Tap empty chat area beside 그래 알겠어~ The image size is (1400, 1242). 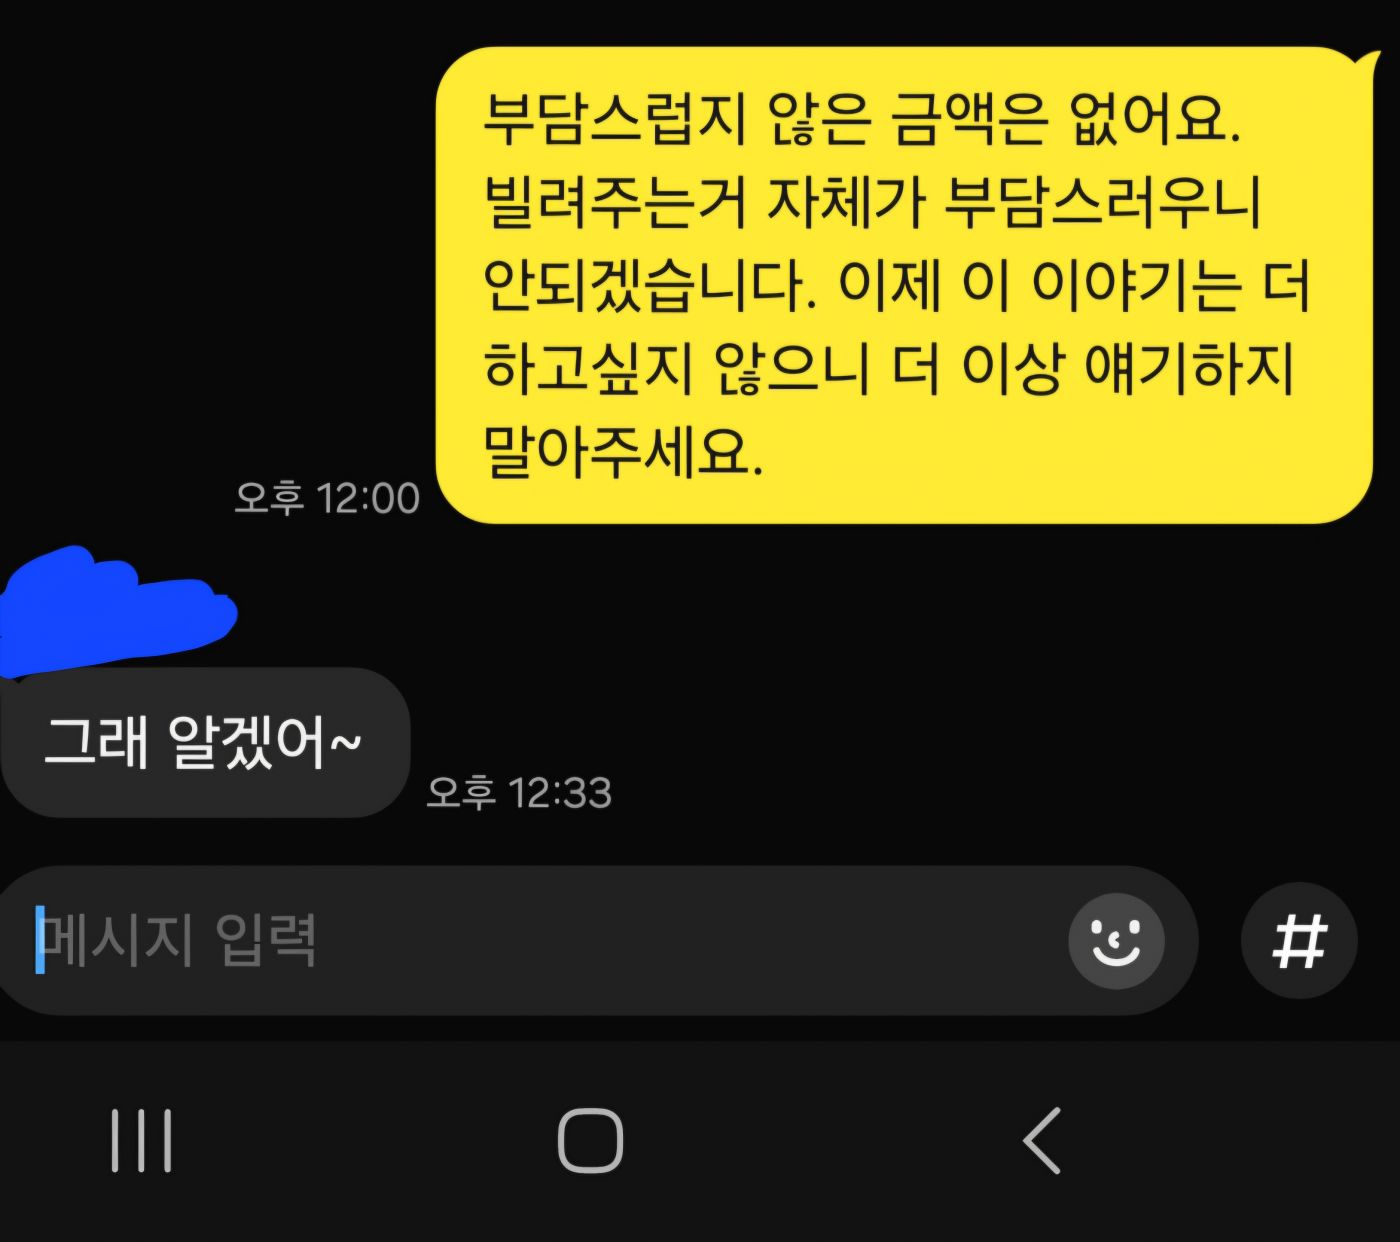[x=900, y=742]
